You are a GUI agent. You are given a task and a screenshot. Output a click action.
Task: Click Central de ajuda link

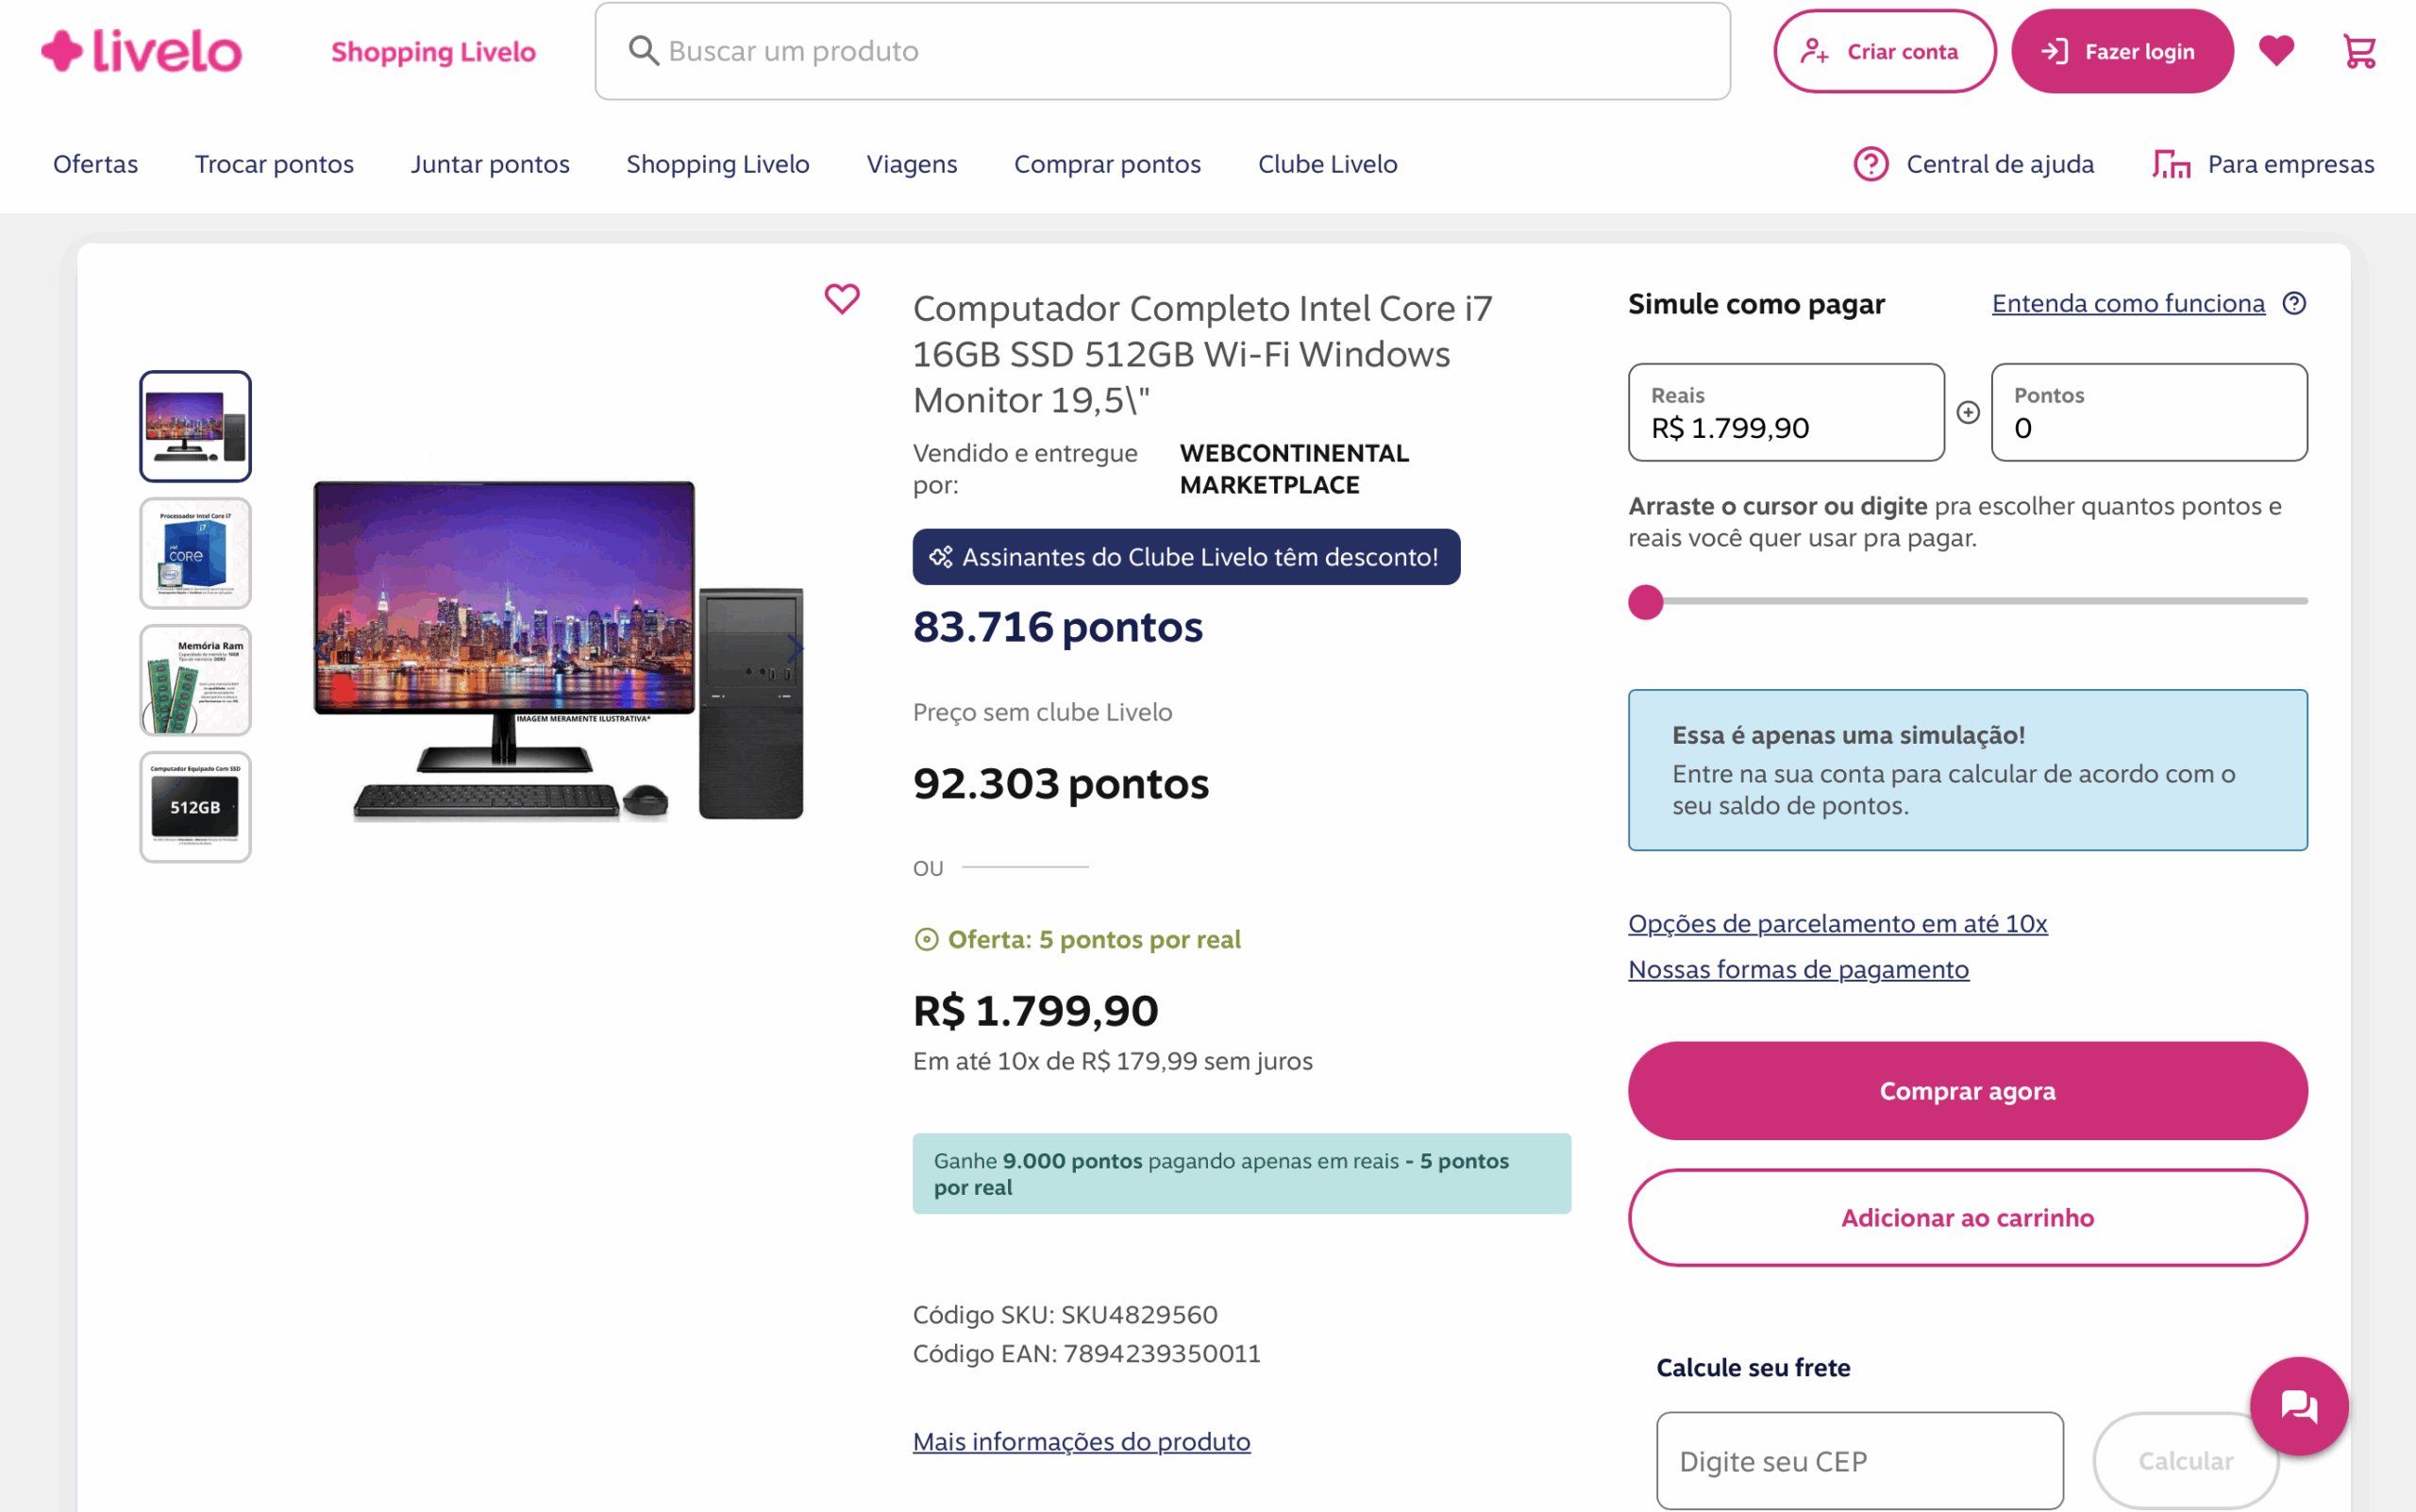(x=1999, y=164)
